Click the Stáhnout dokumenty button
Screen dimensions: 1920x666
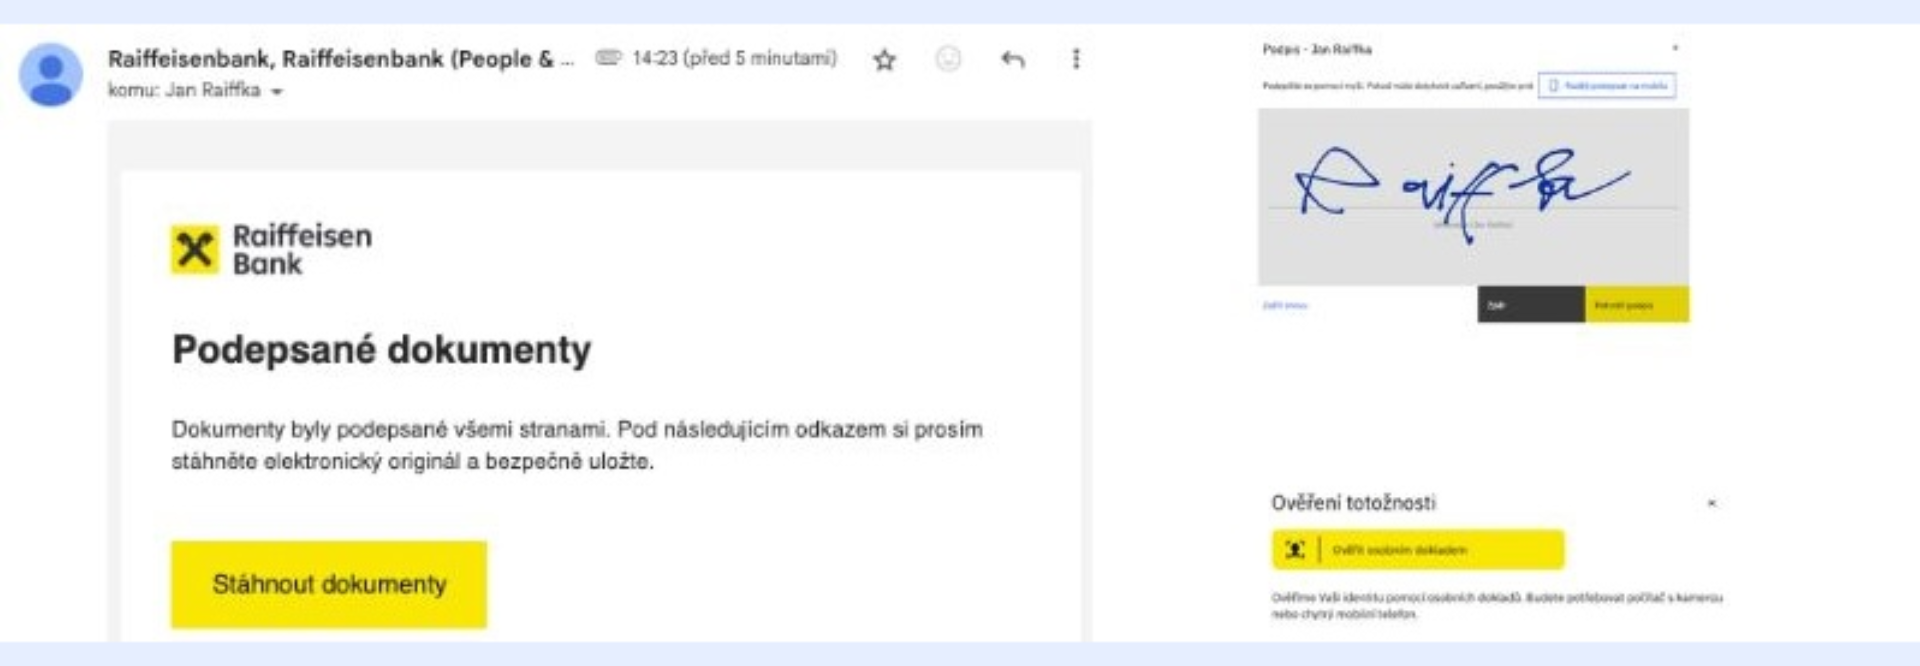pyautogui.click(x=329, y=584)
